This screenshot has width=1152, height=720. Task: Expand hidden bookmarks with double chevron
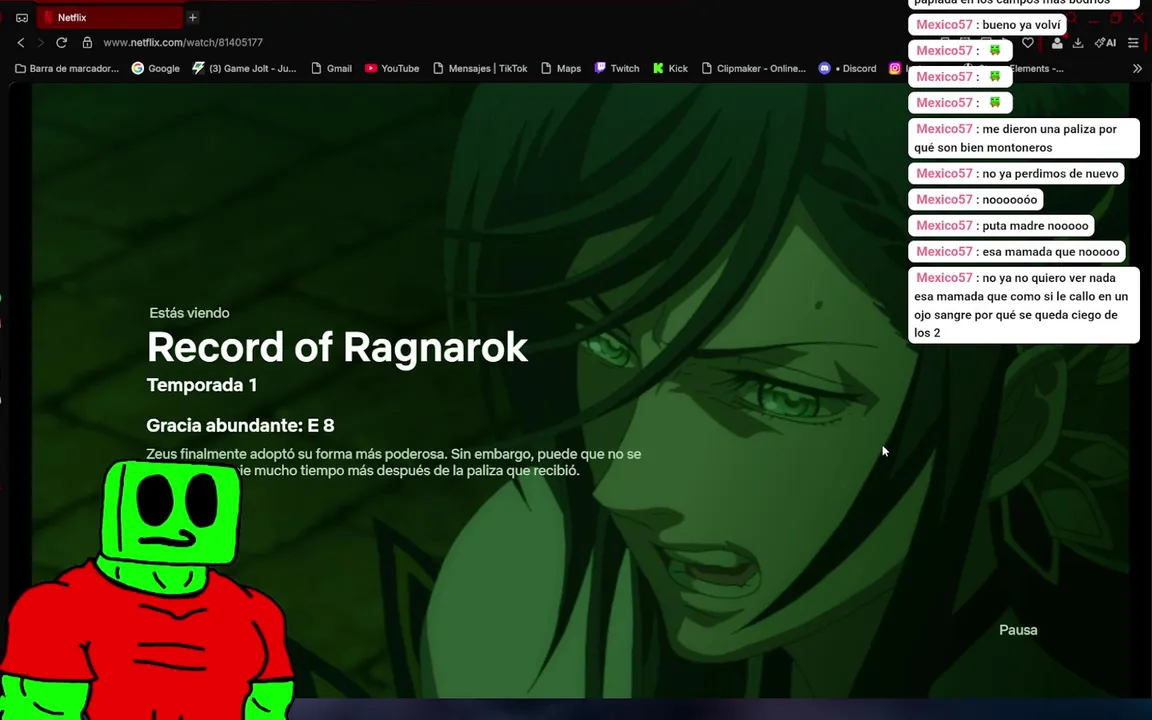(1137, 68)
